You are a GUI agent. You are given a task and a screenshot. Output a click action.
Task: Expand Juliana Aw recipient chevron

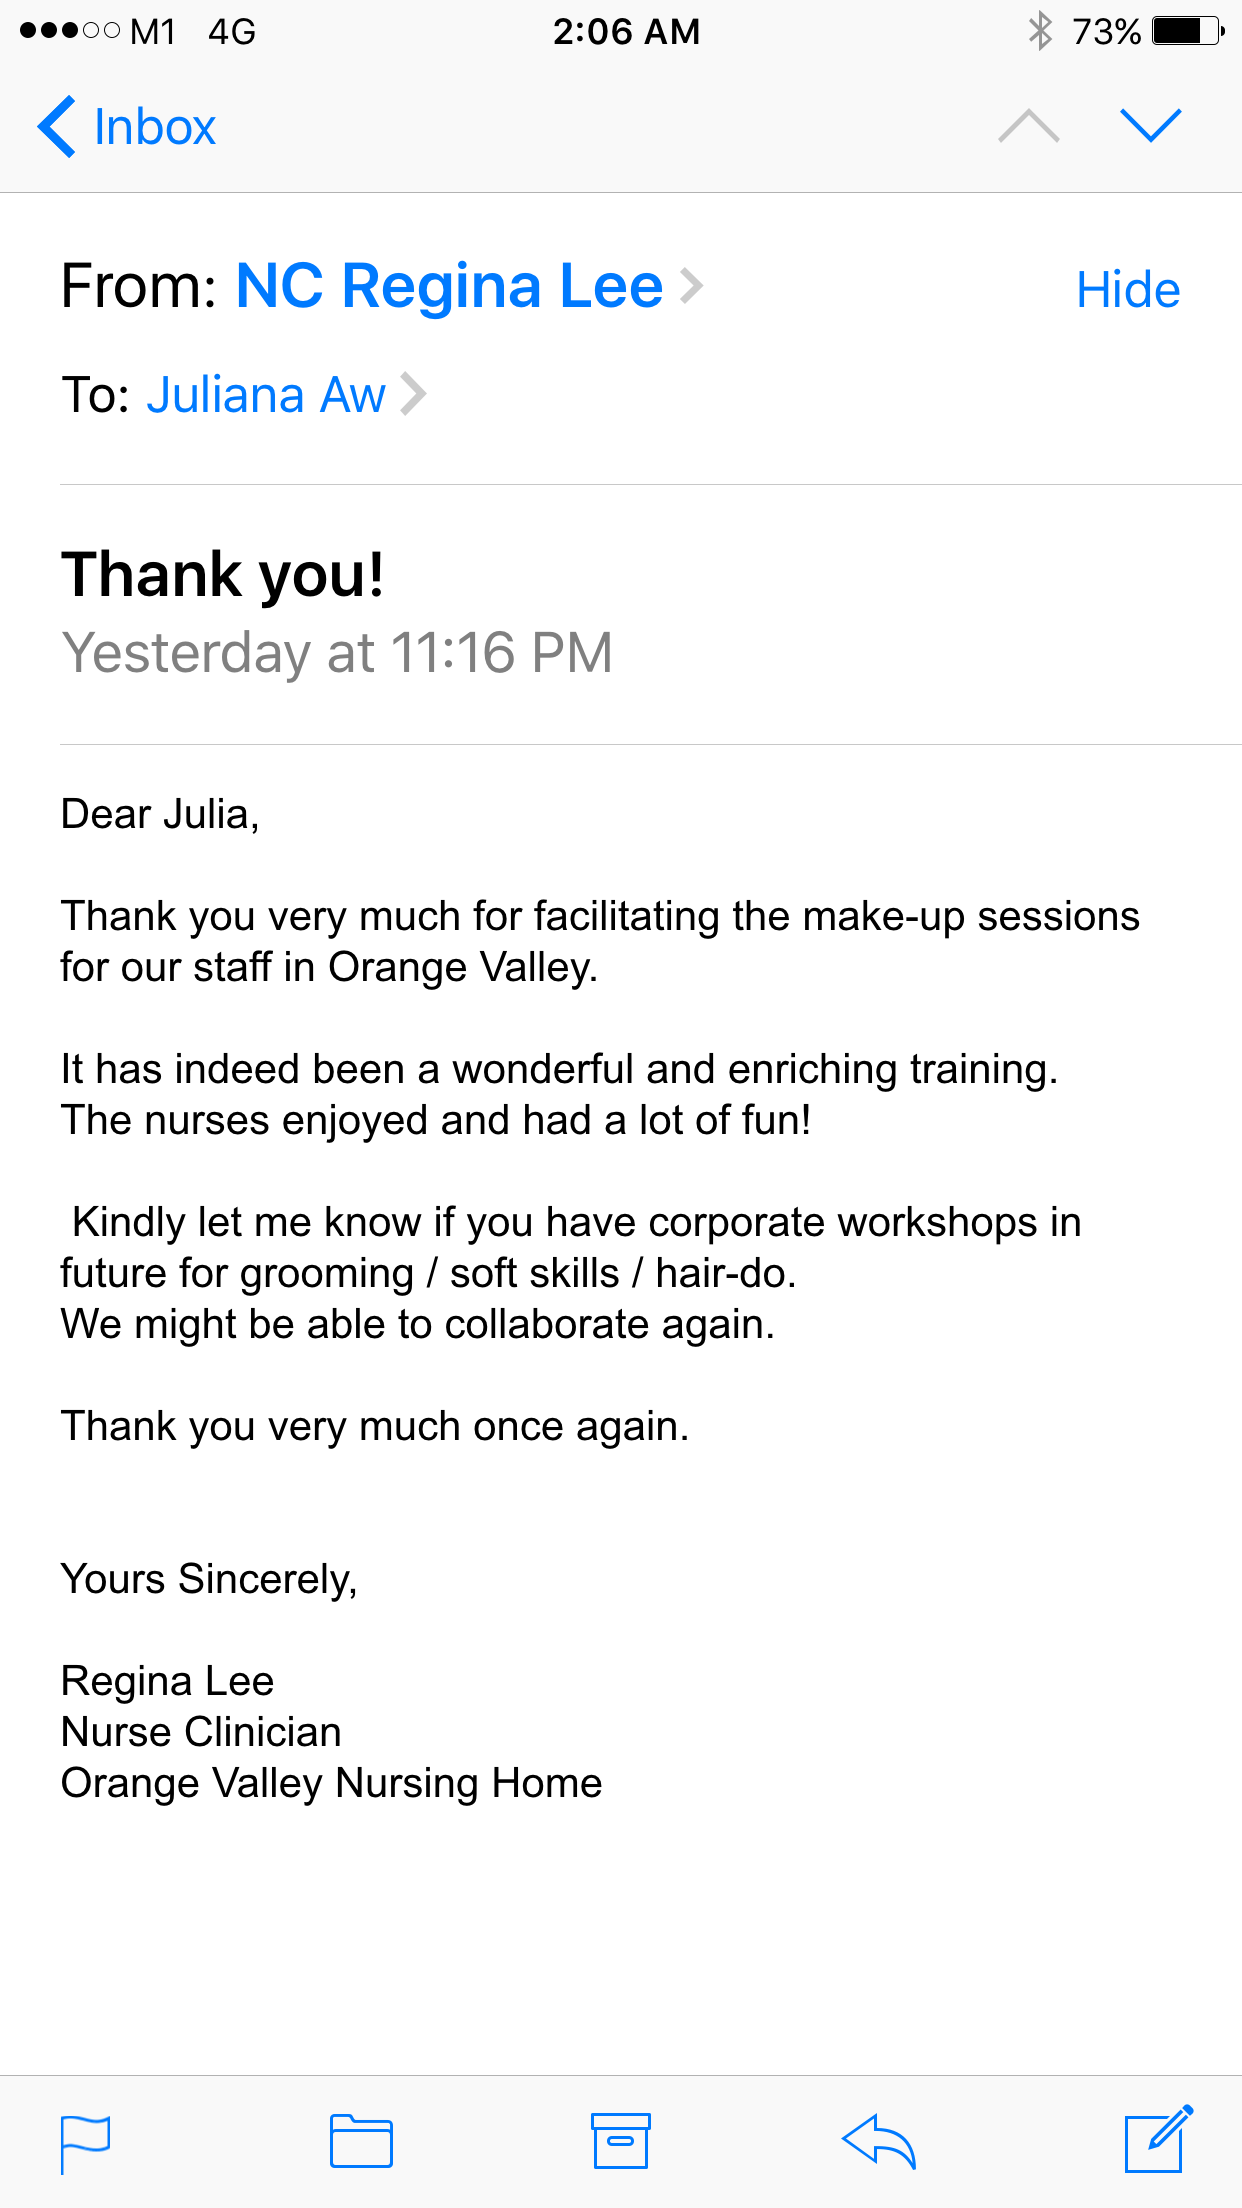click(413, 394)
